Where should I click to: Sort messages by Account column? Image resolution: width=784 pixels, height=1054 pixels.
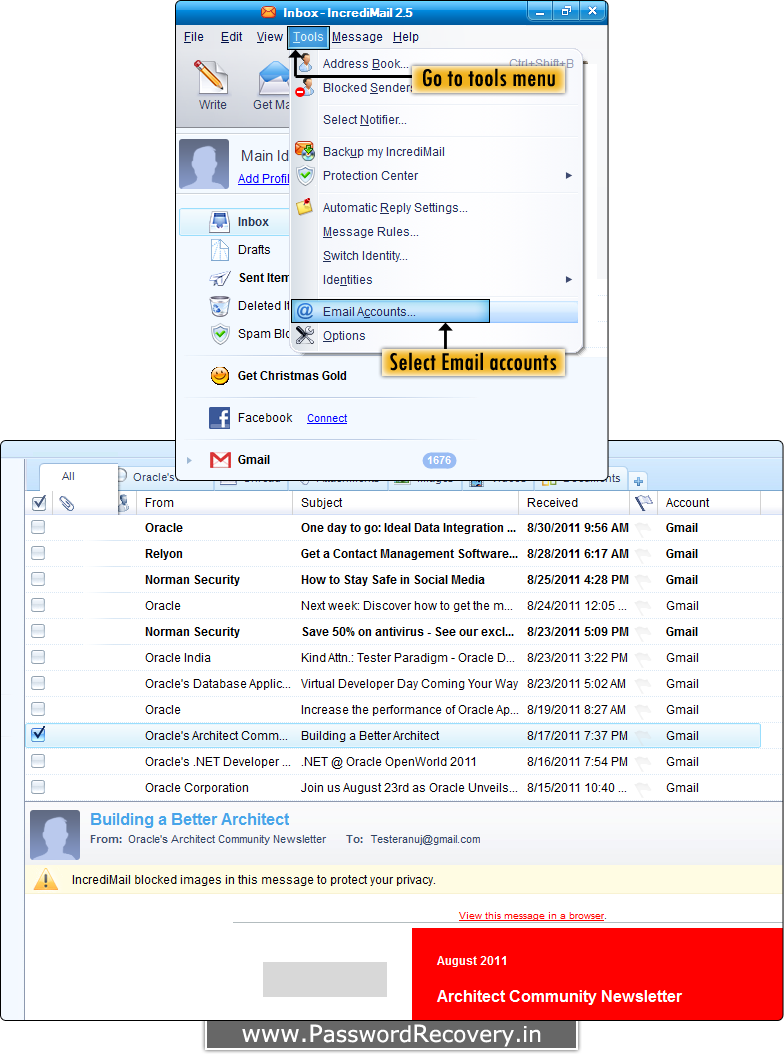click(x=687, y=503)
